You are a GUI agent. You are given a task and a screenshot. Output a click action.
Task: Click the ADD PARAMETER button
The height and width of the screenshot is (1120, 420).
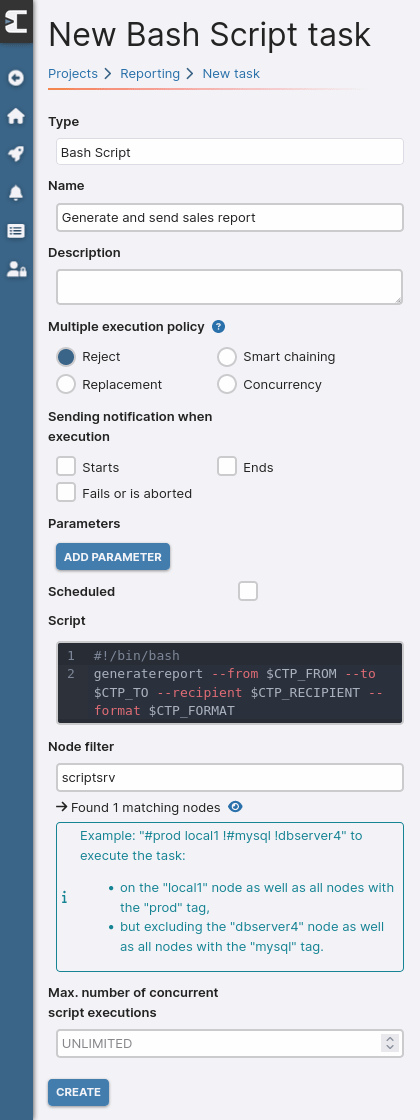pos(113,556)
